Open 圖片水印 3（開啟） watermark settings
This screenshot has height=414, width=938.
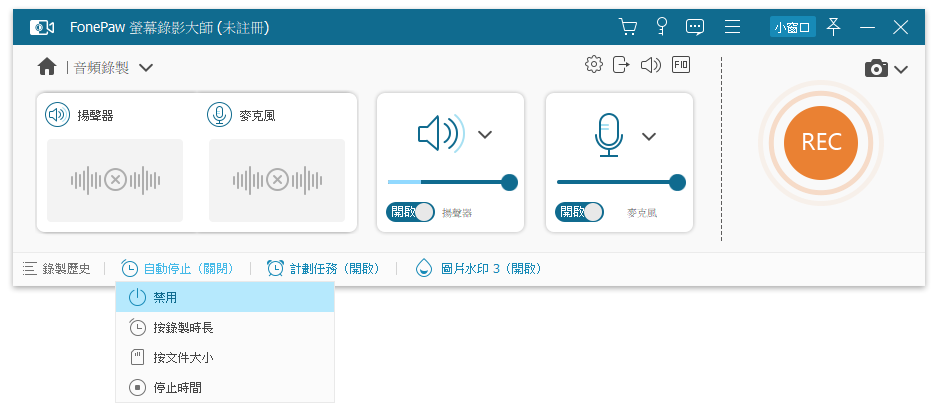479,269
